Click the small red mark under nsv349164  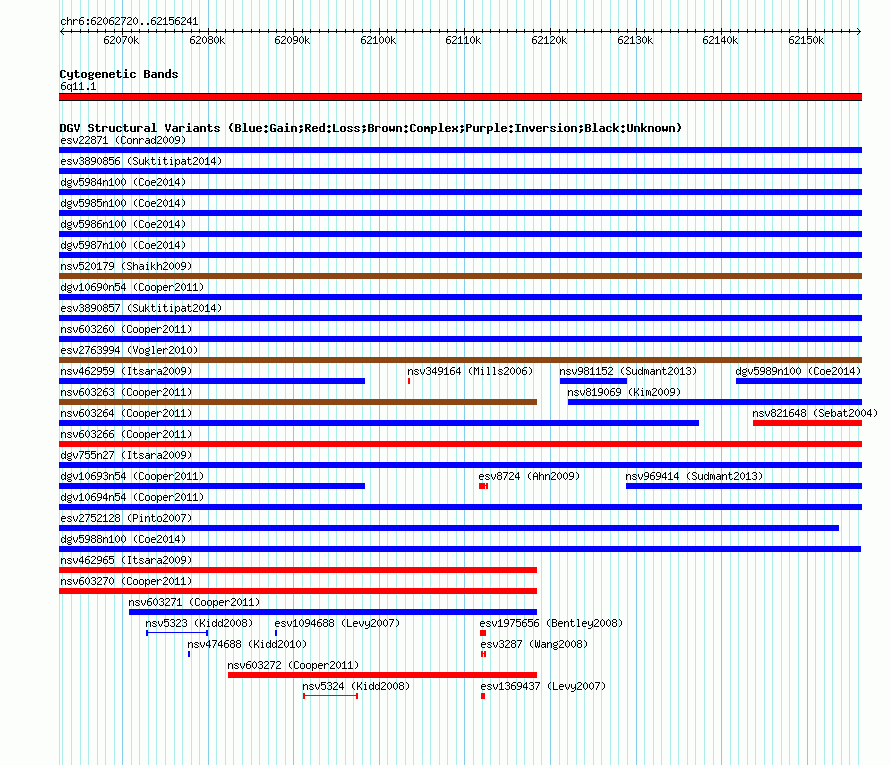[409, 381]
